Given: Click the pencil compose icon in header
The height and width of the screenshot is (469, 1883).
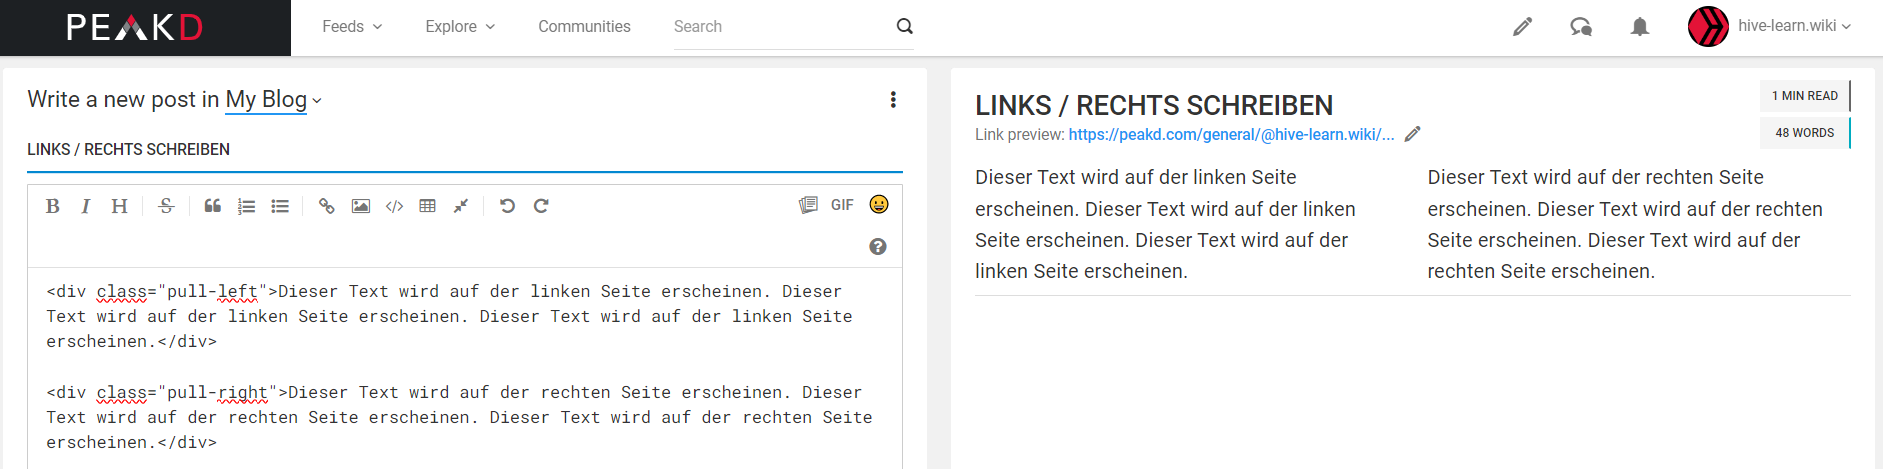Looking at the screenshot, I should tap(1522, 27).
